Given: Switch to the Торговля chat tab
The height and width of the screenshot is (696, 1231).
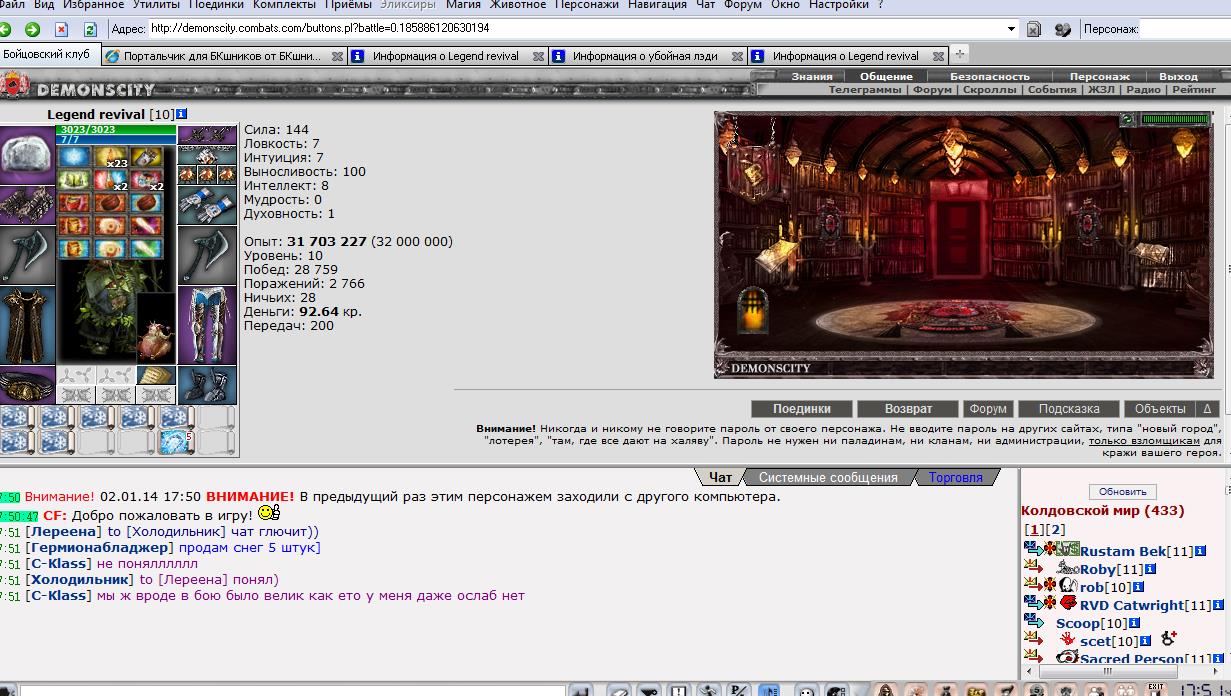Looking at the screenshot, I should (955, 477).
